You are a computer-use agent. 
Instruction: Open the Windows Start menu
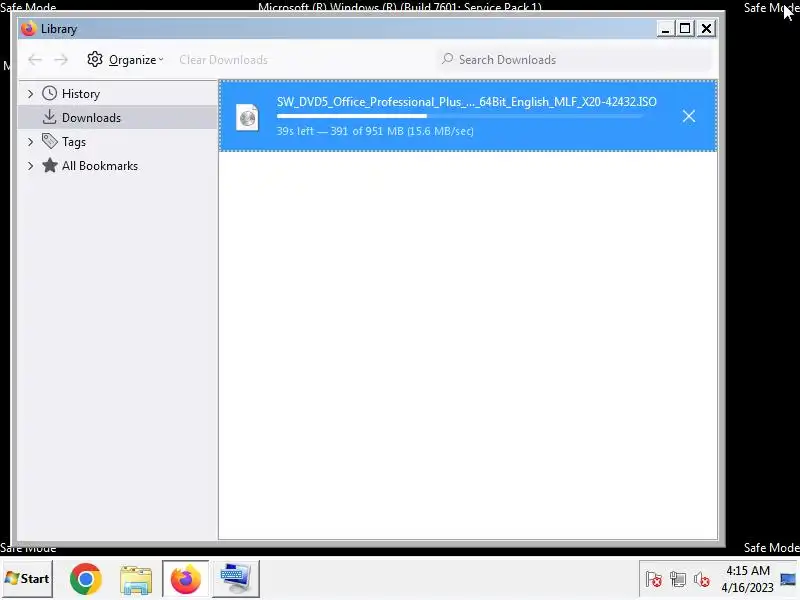click(27, 579)
